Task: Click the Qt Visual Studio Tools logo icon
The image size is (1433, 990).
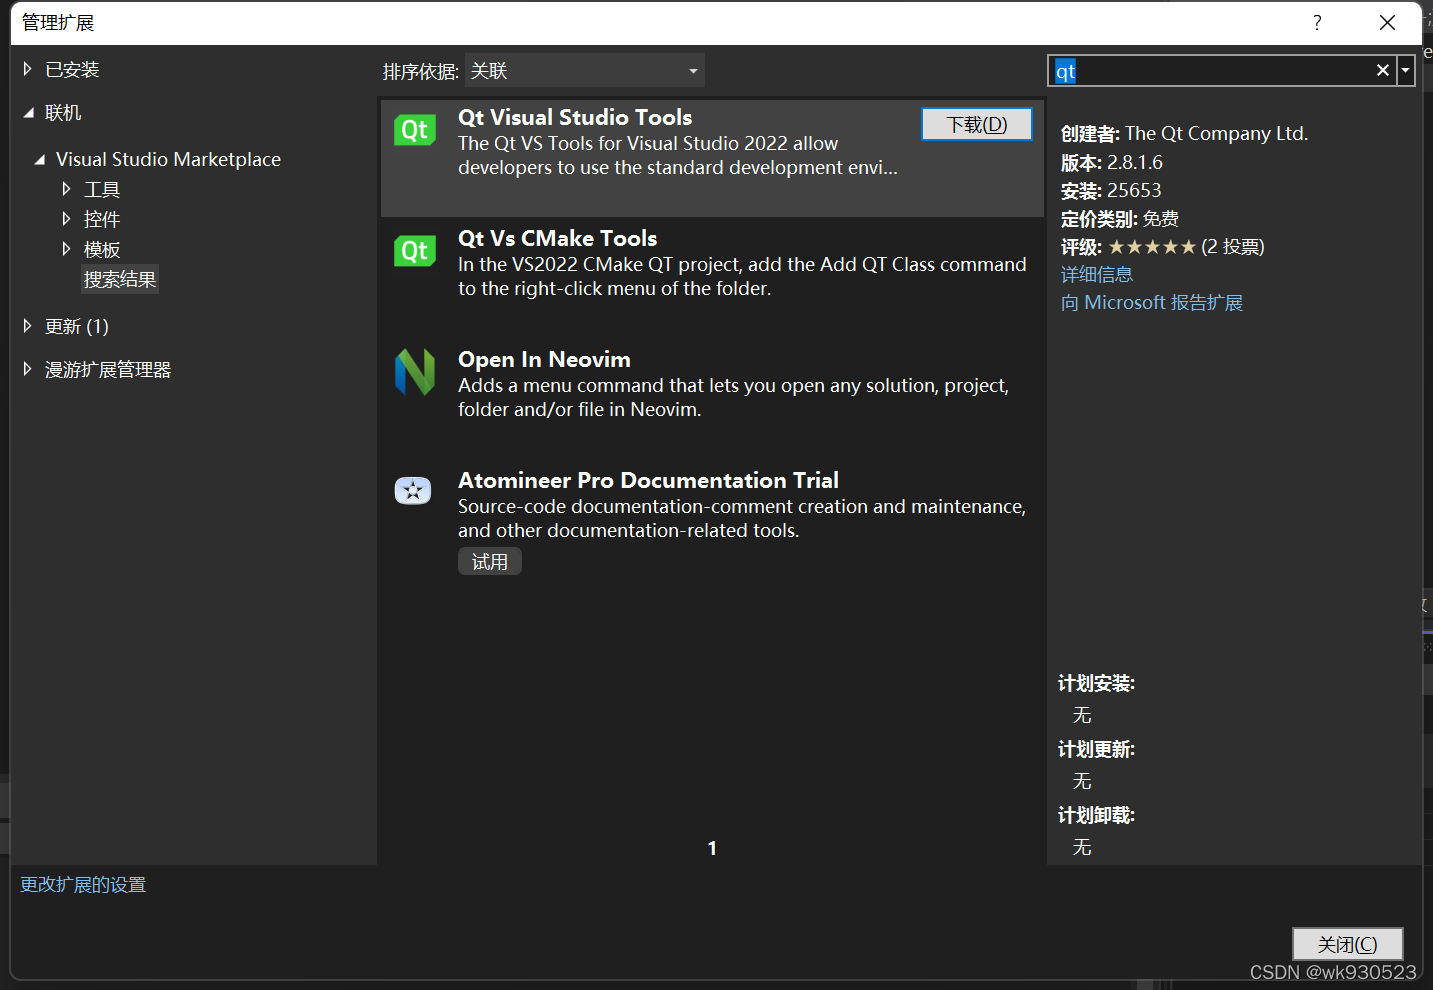Action: [415, 131]
